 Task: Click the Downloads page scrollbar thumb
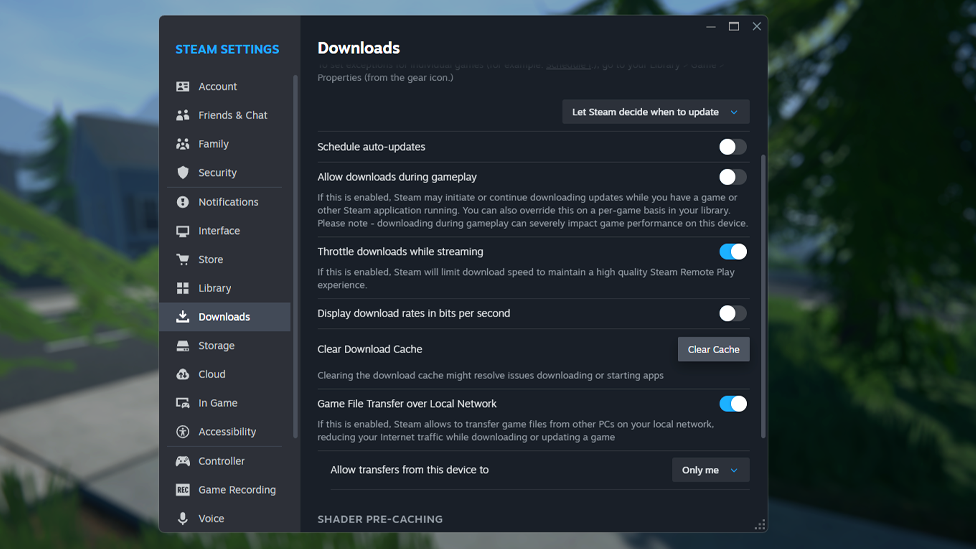point(763,296)
